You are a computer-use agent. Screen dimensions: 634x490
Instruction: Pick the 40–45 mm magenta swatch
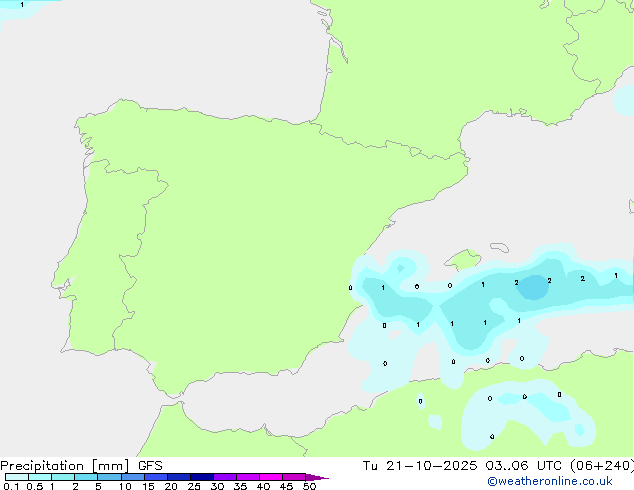click(271, 477)
